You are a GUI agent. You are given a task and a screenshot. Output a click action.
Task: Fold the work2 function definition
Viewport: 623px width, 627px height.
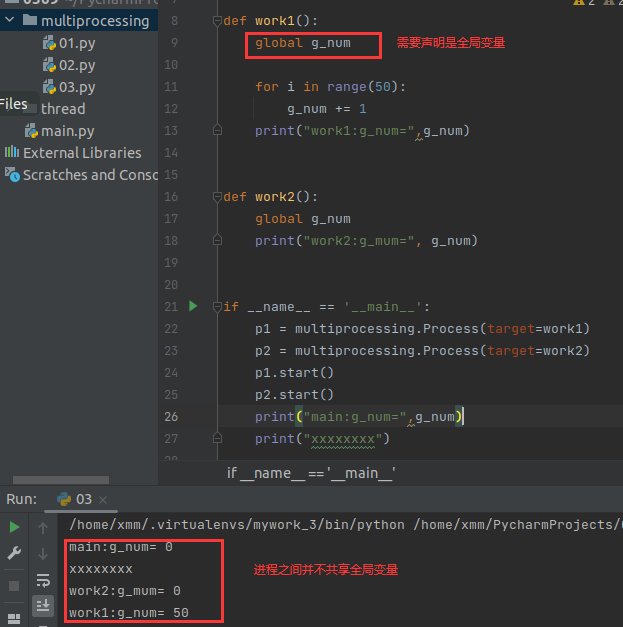217,196
